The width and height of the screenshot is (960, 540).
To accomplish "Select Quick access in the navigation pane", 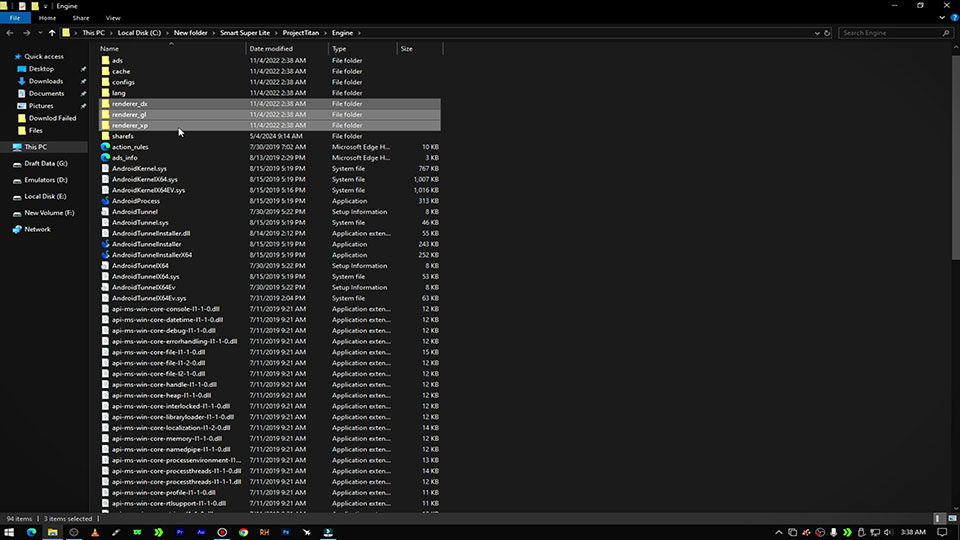I will click(x=43, y=56).
